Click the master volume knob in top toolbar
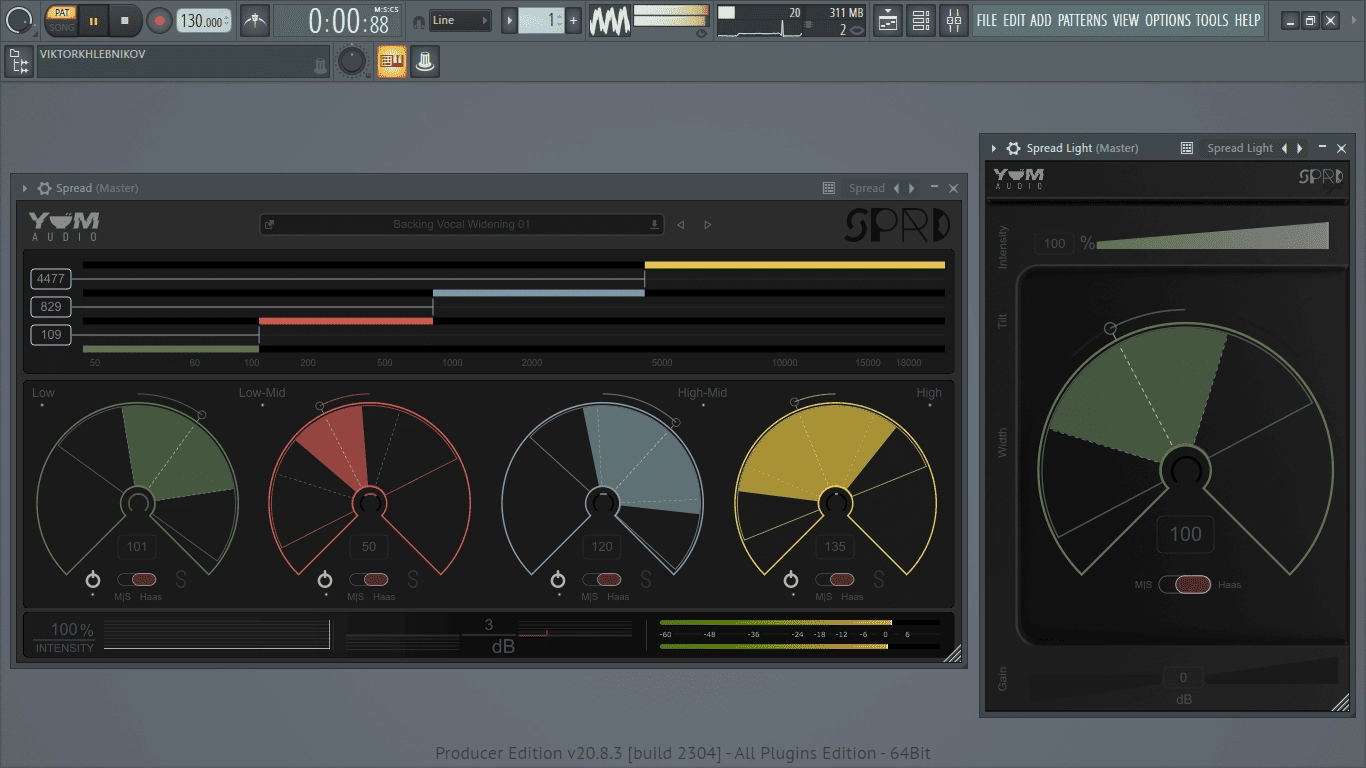Viewport: 1366px width, 768px height. coord(19,20)
